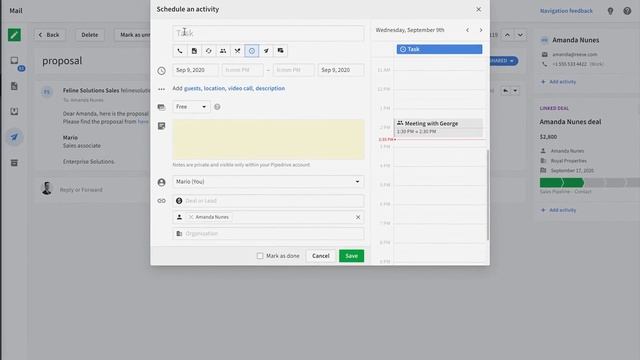Click the end time field
This screenshot has width=640, height=360.
pos(293,70)
